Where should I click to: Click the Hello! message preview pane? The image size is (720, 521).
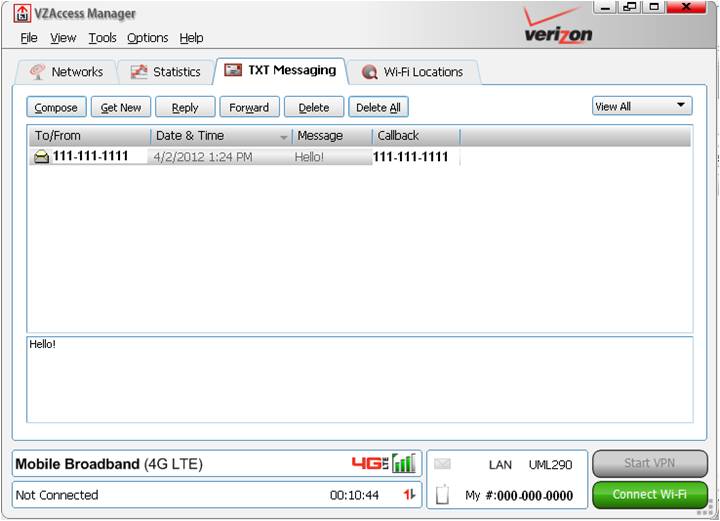pyautogui.click(x=360, y=380)
